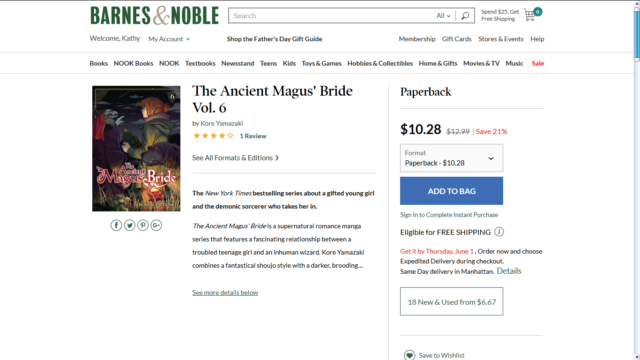Open the All search category dropdown
Viewport: 640px width, 360px height.
click(x=443, y=16)
